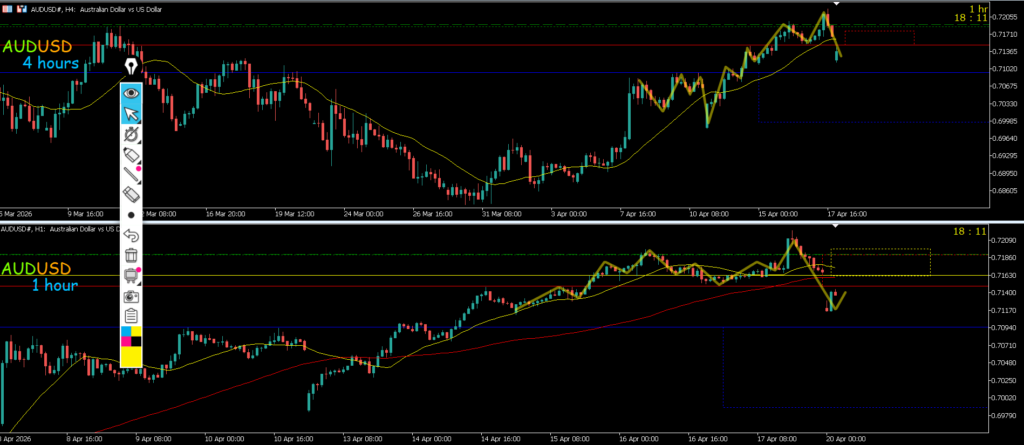
Task: Click the white triangle chart shift marker
Action: tap(836, 5)
